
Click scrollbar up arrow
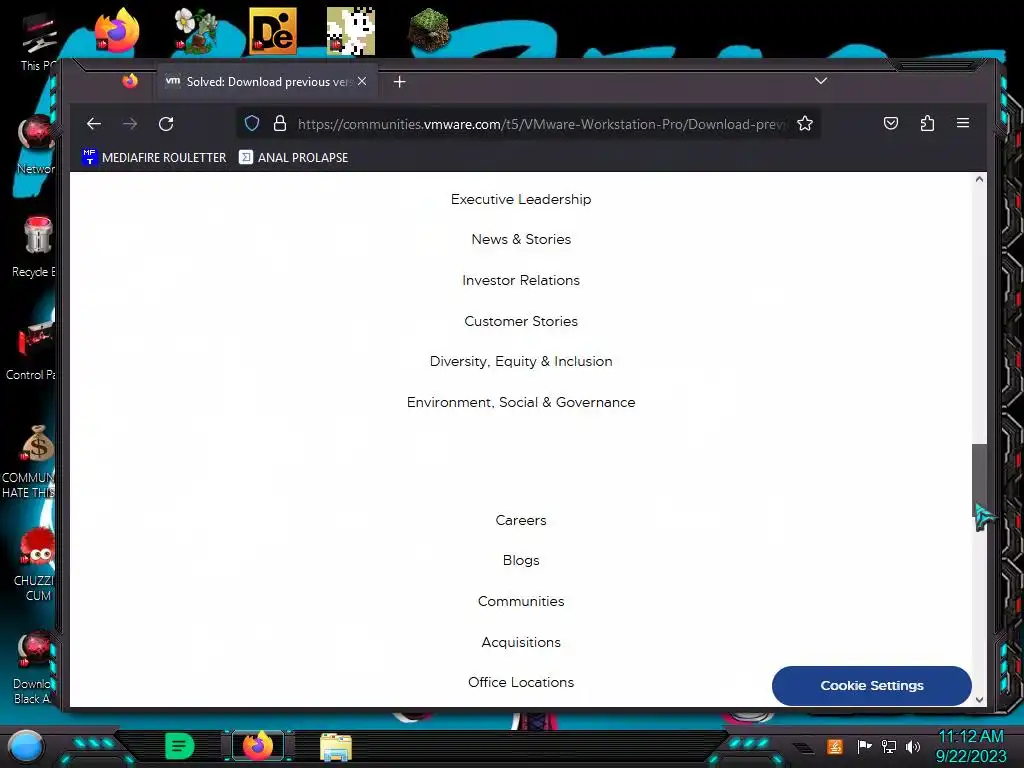979,179
